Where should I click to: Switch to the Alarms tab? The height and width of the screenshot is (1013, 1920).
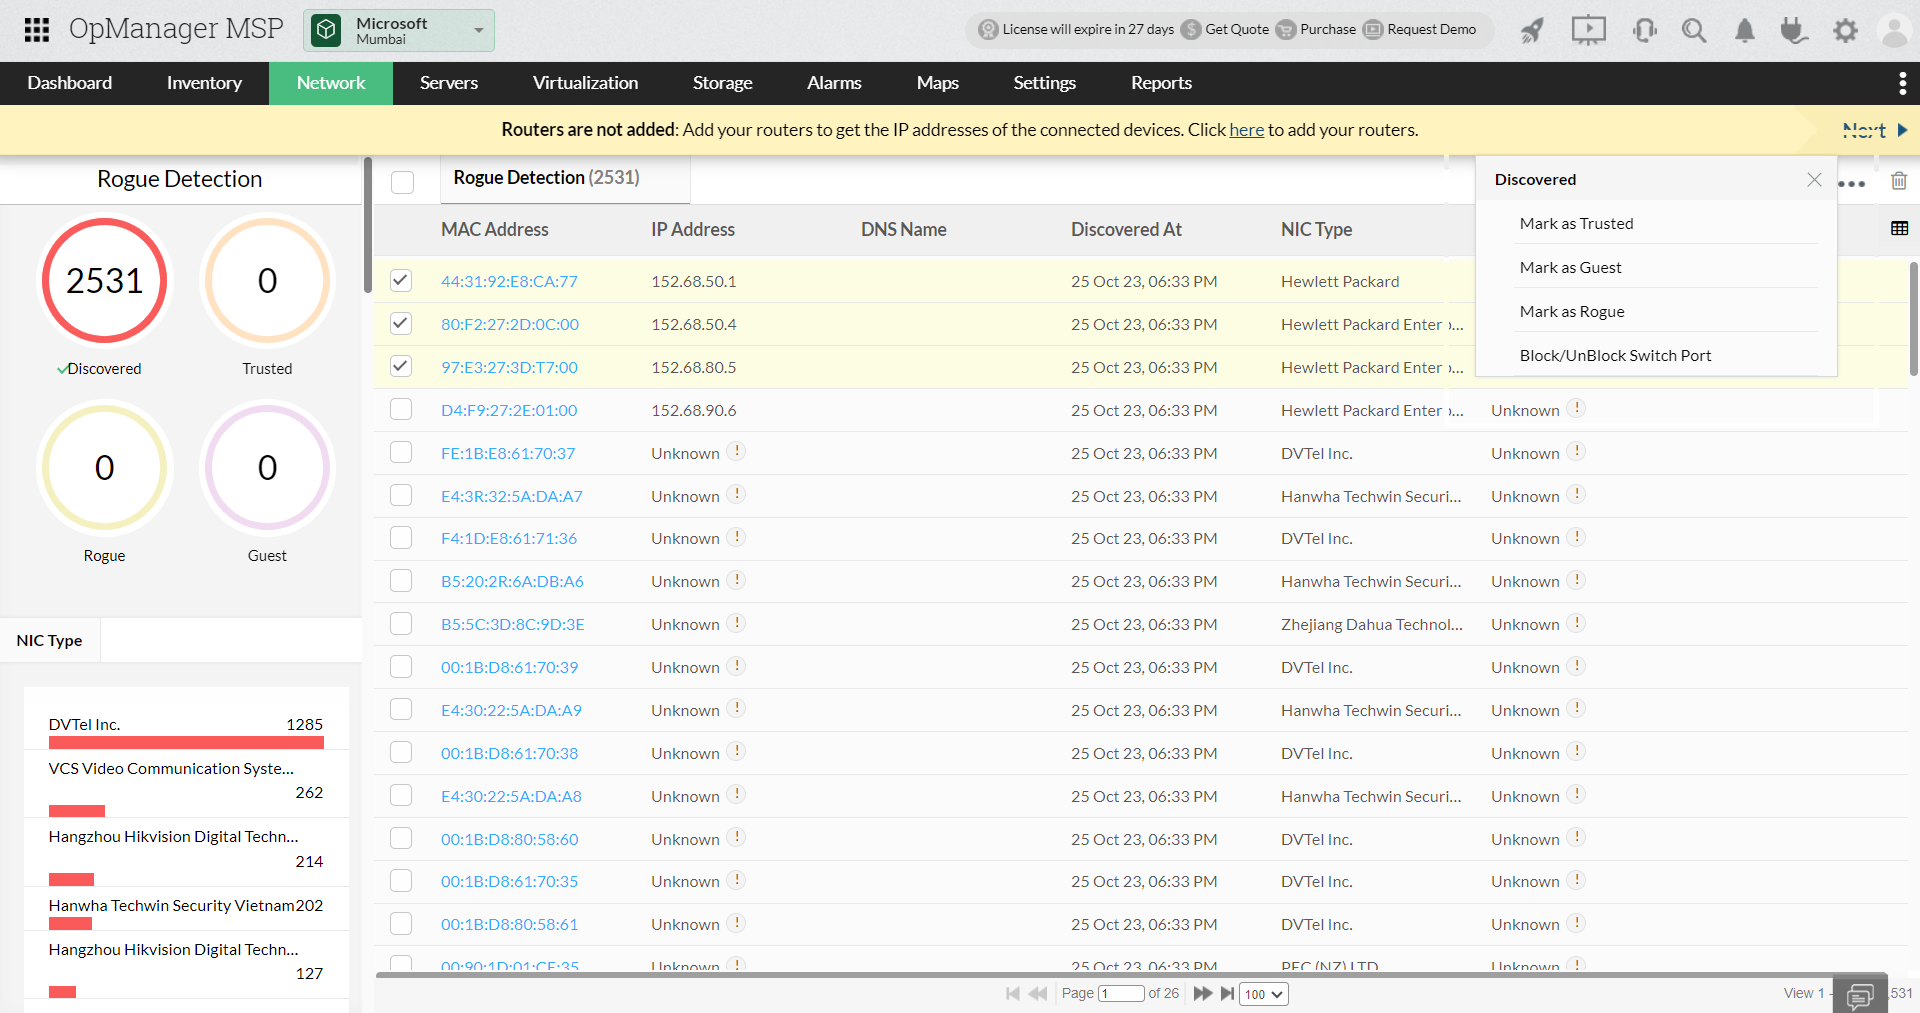click(x=833, y=83)
